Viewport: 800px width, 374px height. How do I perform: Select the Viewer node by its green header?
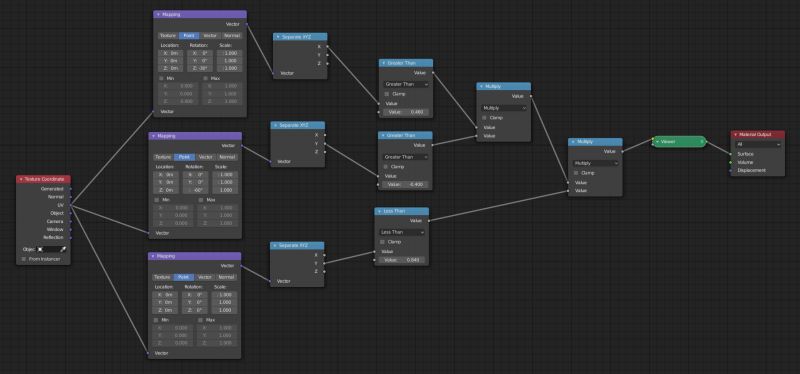[x=679, y=142]
